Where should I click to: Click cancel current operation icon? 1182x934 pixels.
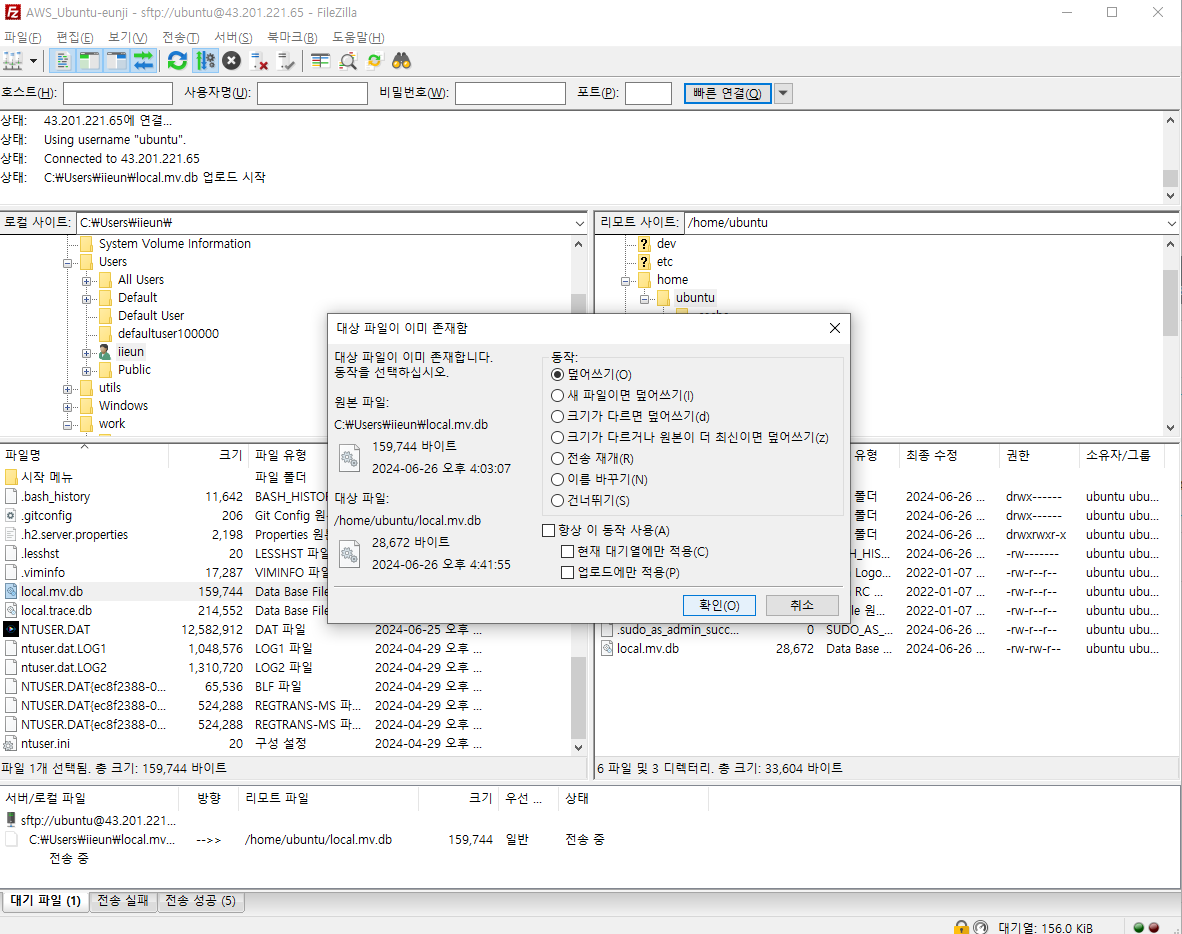pyautogui.click(x=231, y=61)
